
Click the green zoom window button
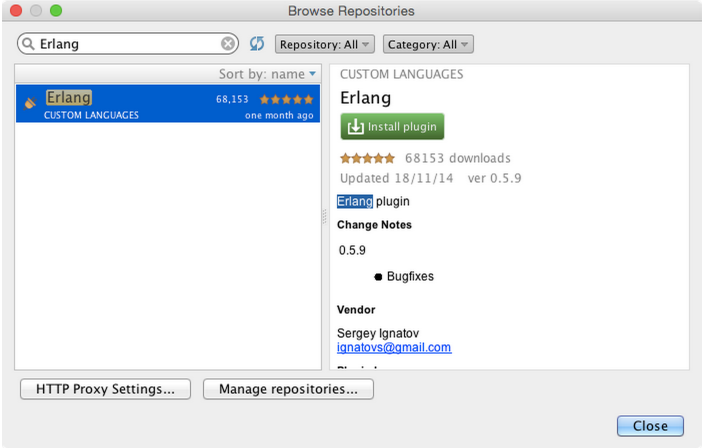pyautogui.click(x=56, y=10)
